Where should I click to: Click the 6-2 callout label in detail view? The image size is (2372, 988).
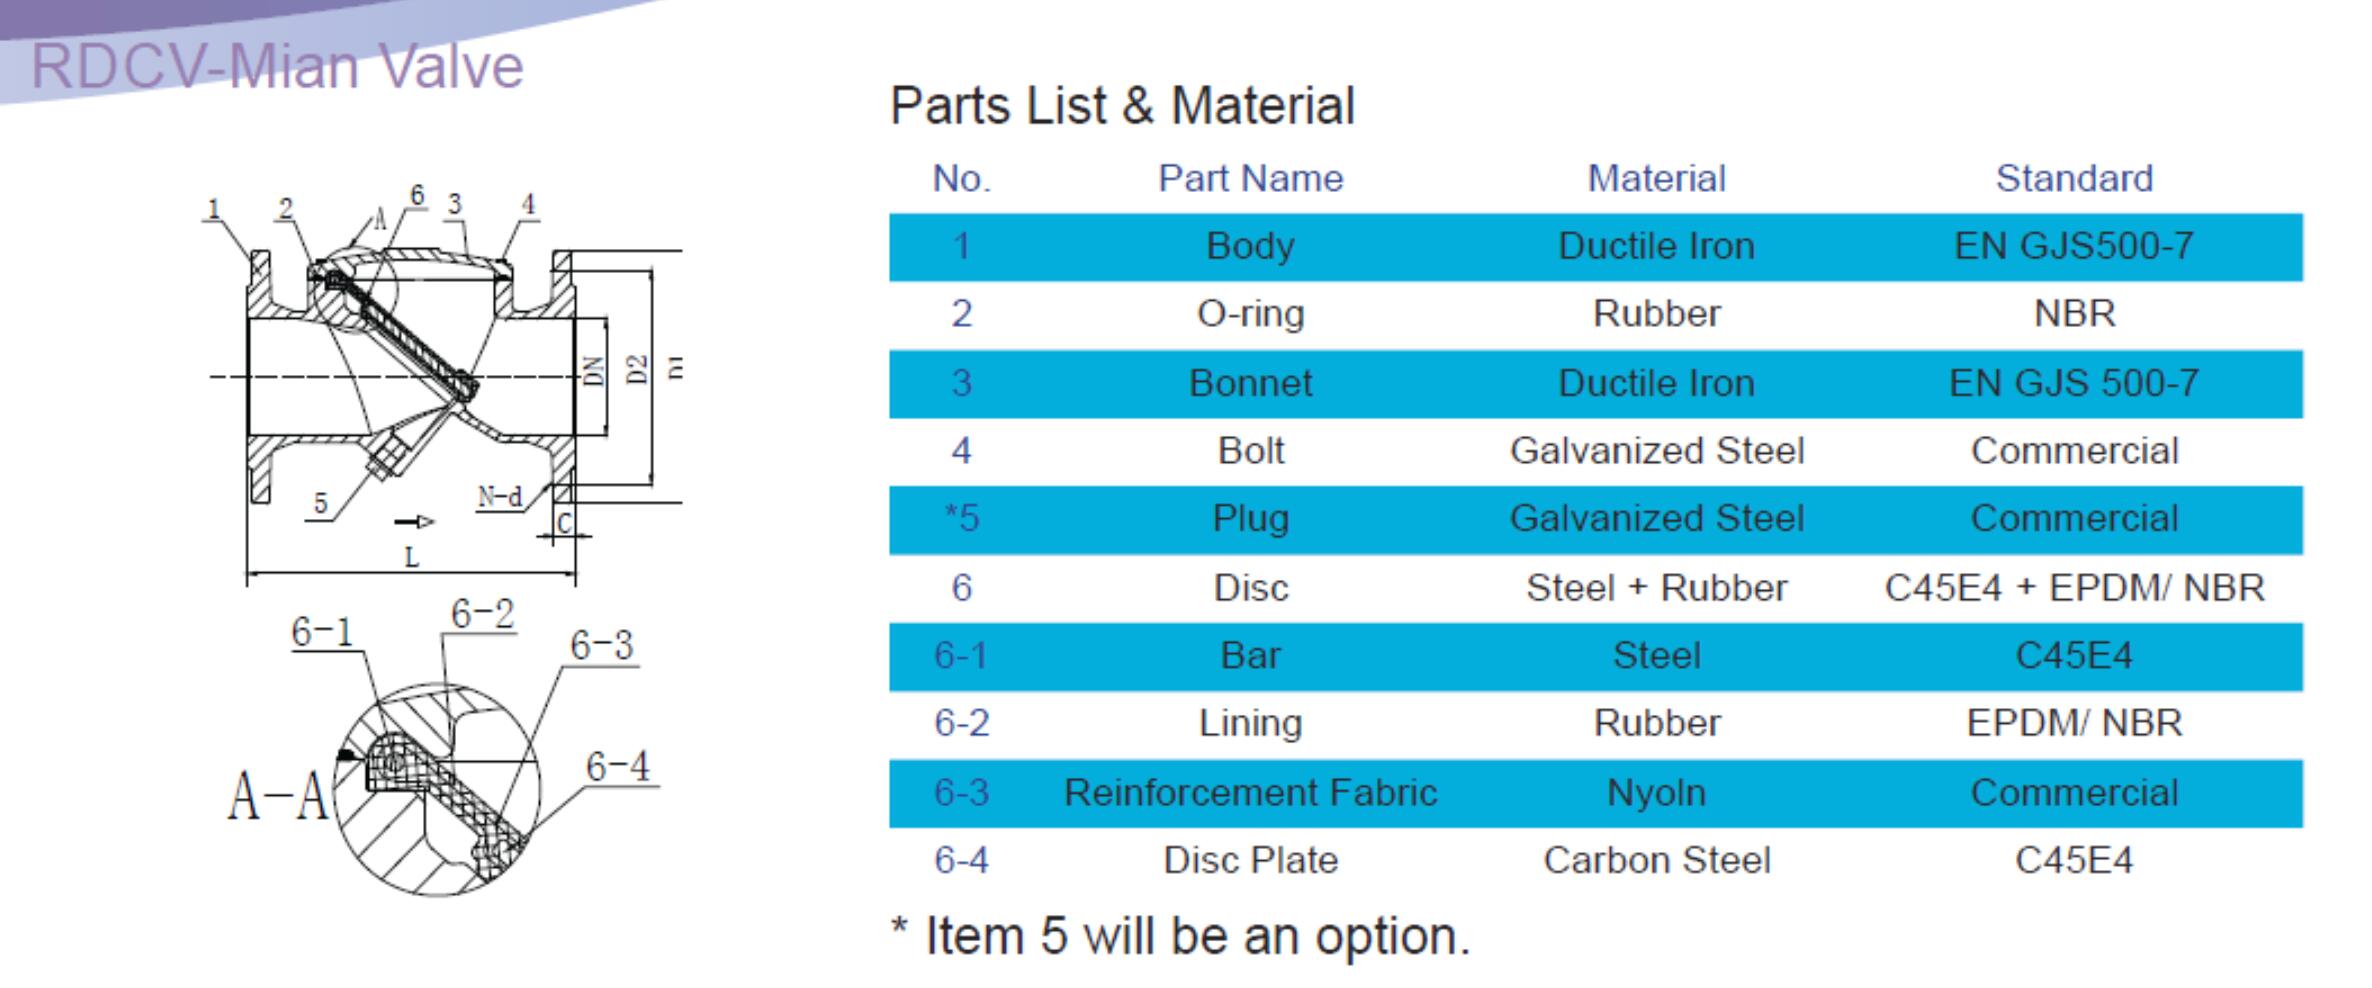(x=482, y=613)
